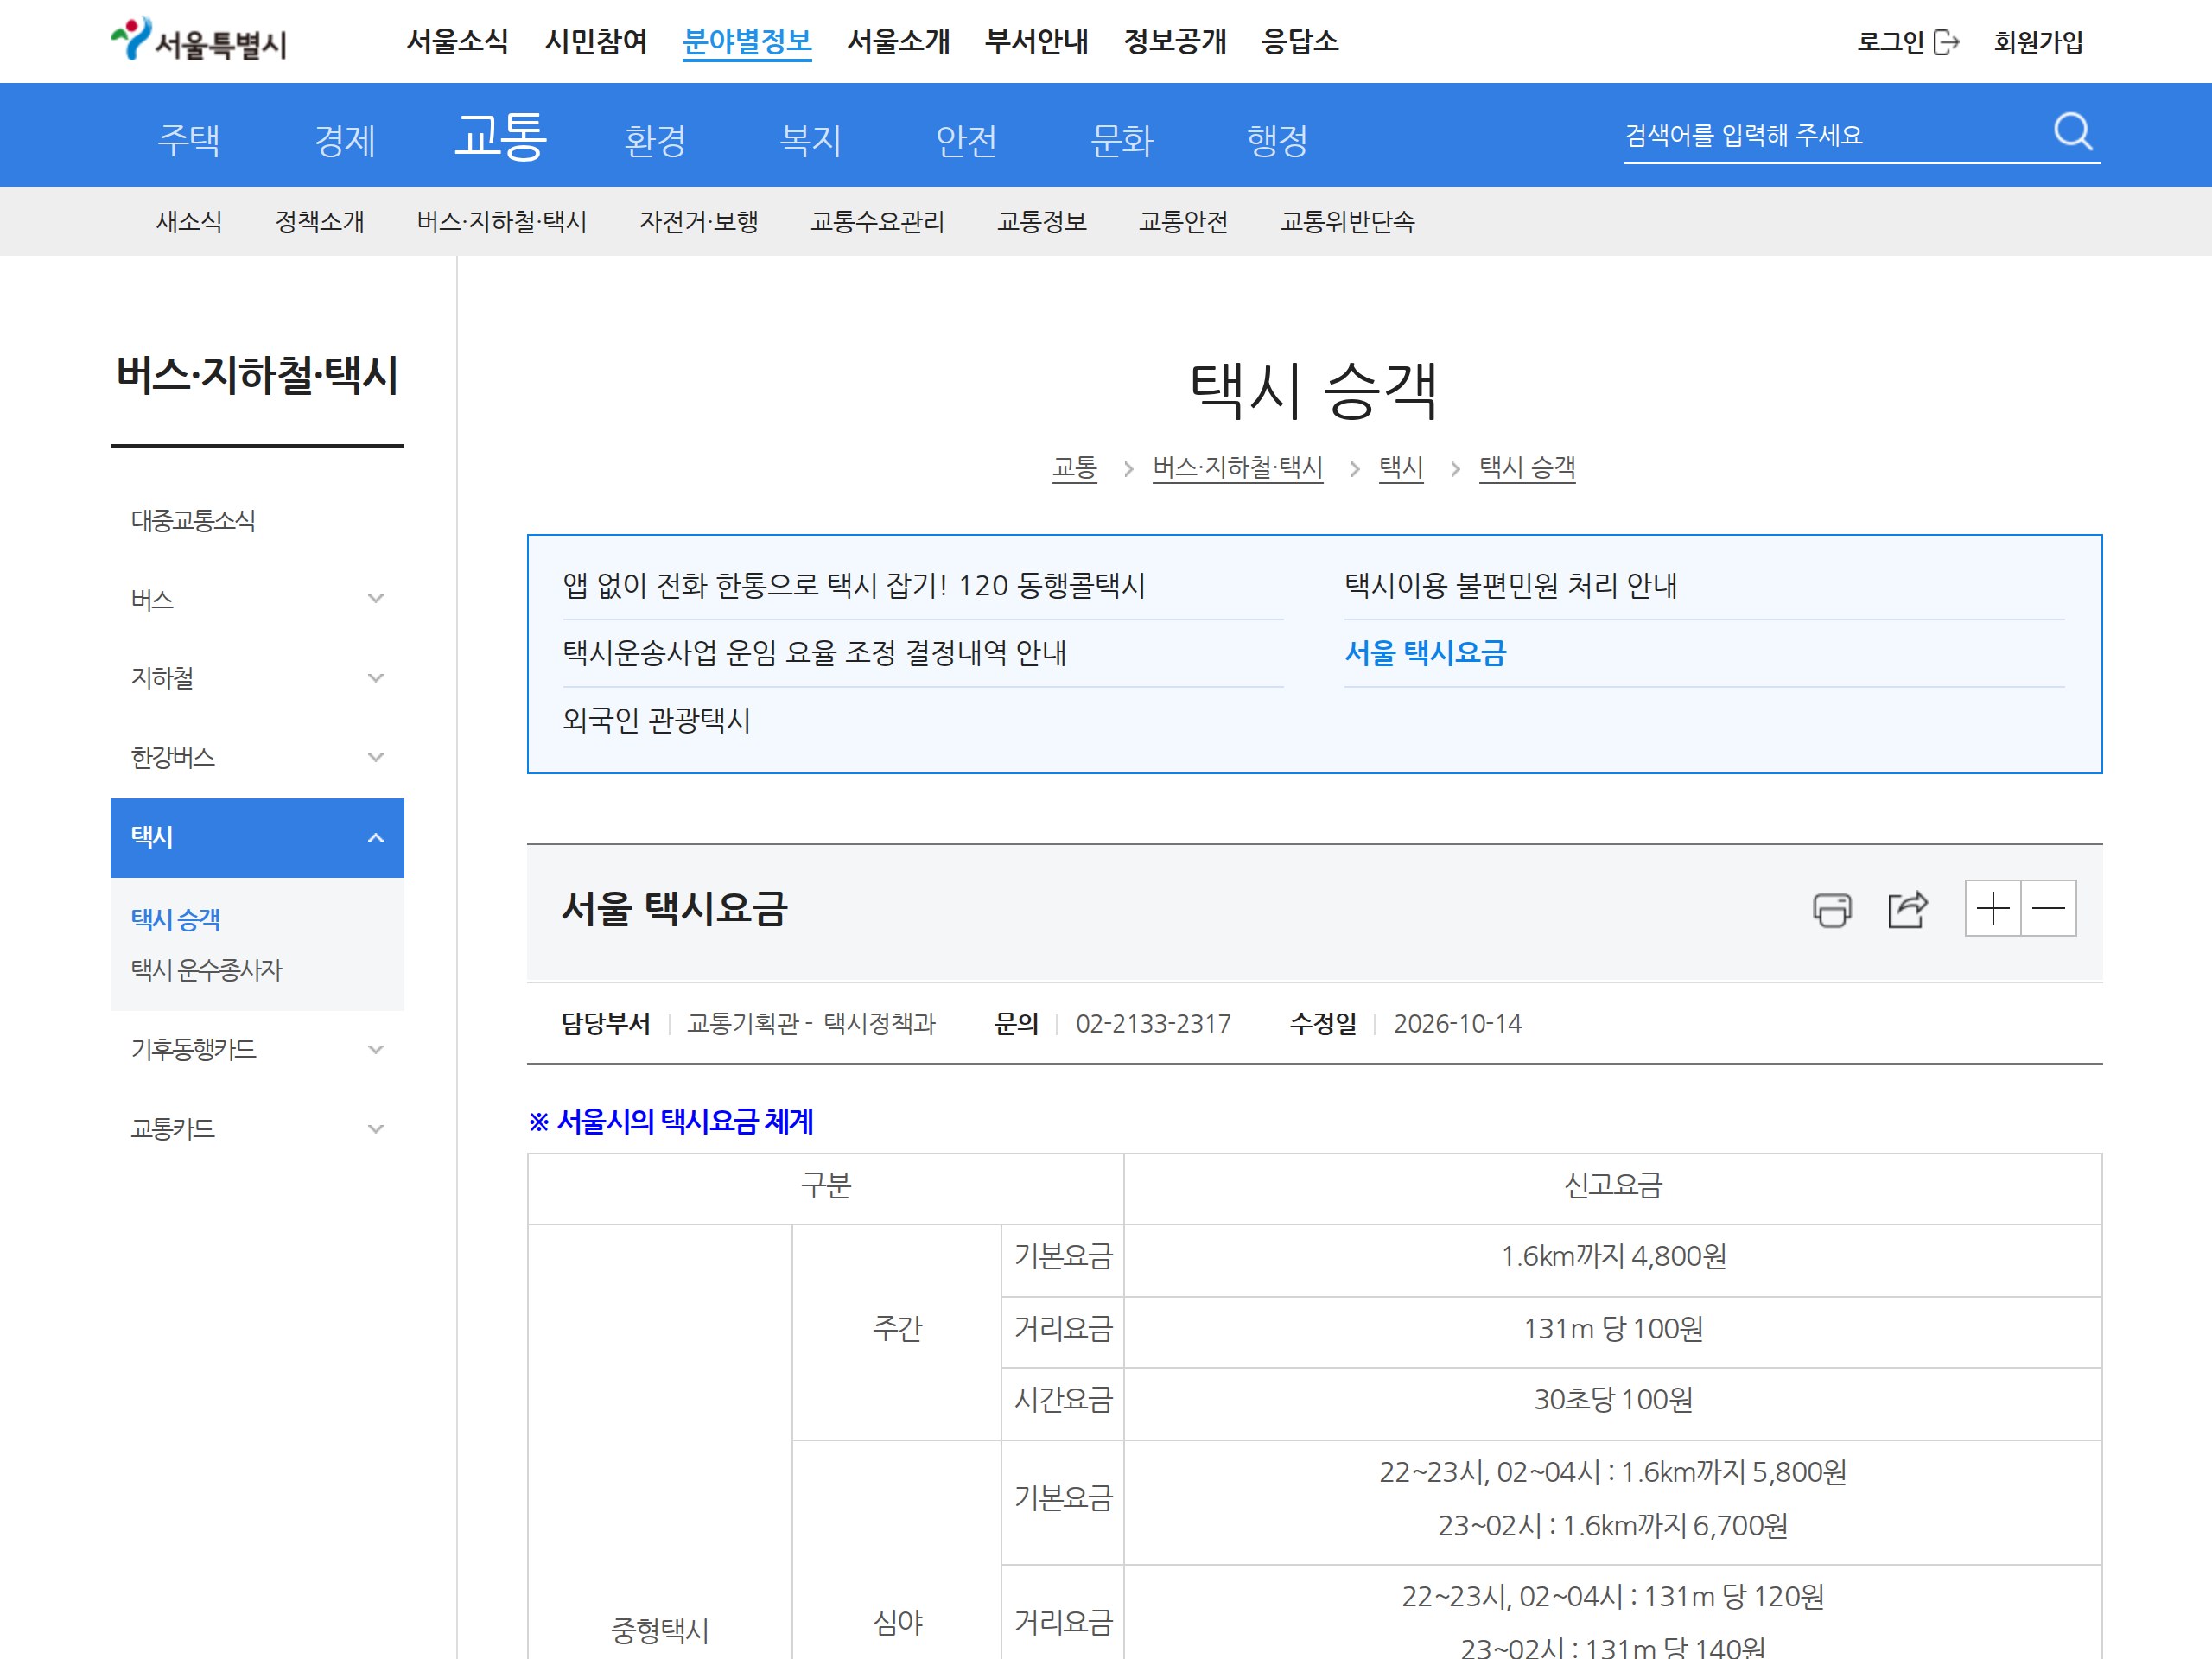Screen dimensions: 2212x1659
Task: Select the 경제 category tab
Action: pos(345,139)
